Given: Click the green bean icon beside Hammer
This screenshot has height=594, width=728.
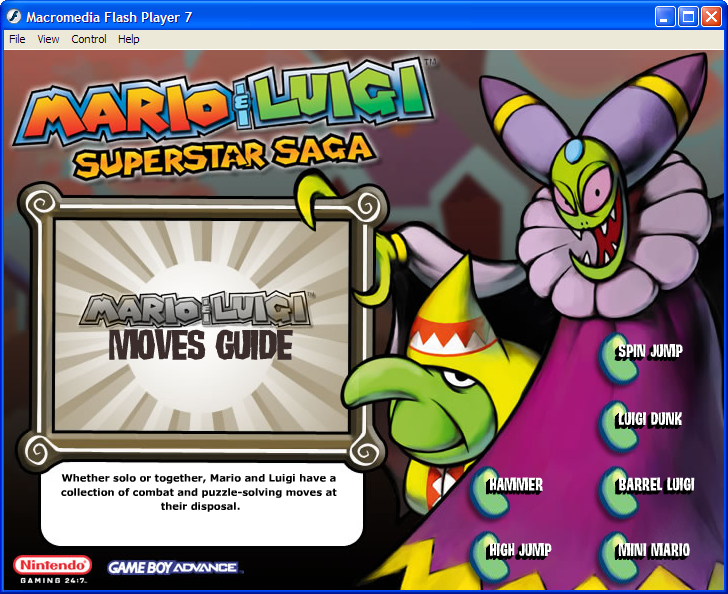Looking at the screenshot, I should coord(488,493).
